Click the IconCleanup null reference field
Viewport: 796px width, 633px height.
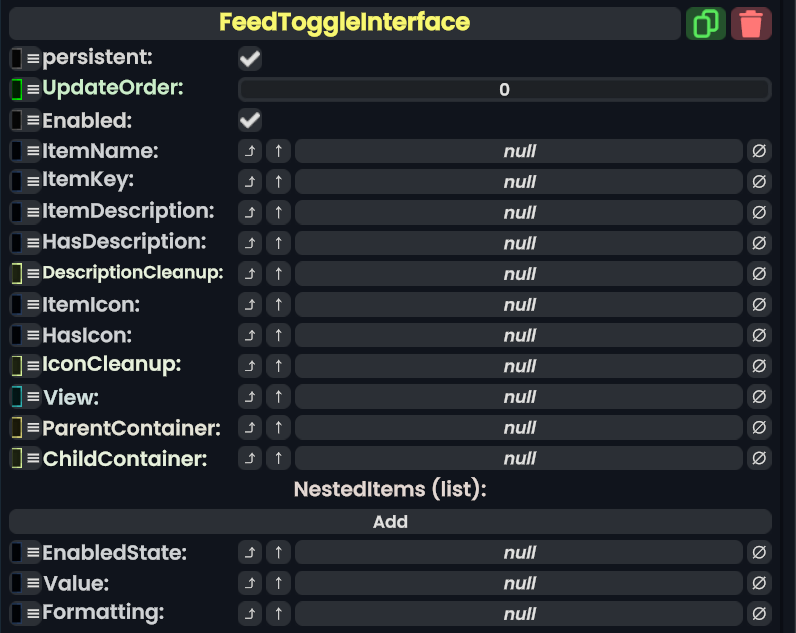click(519, 366)
